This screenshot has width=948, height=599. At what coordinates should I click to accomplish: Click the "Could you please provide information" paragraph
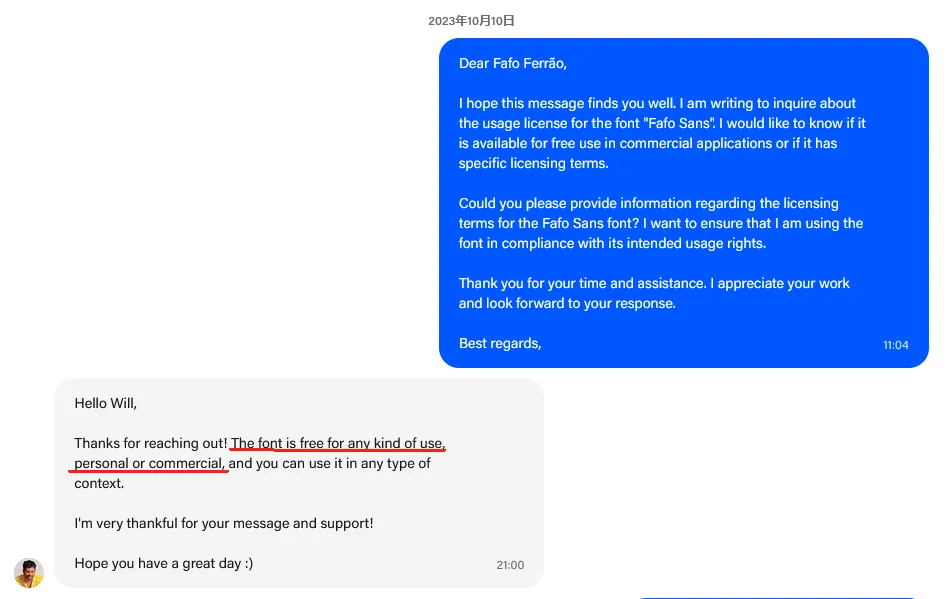coord(661,223)
